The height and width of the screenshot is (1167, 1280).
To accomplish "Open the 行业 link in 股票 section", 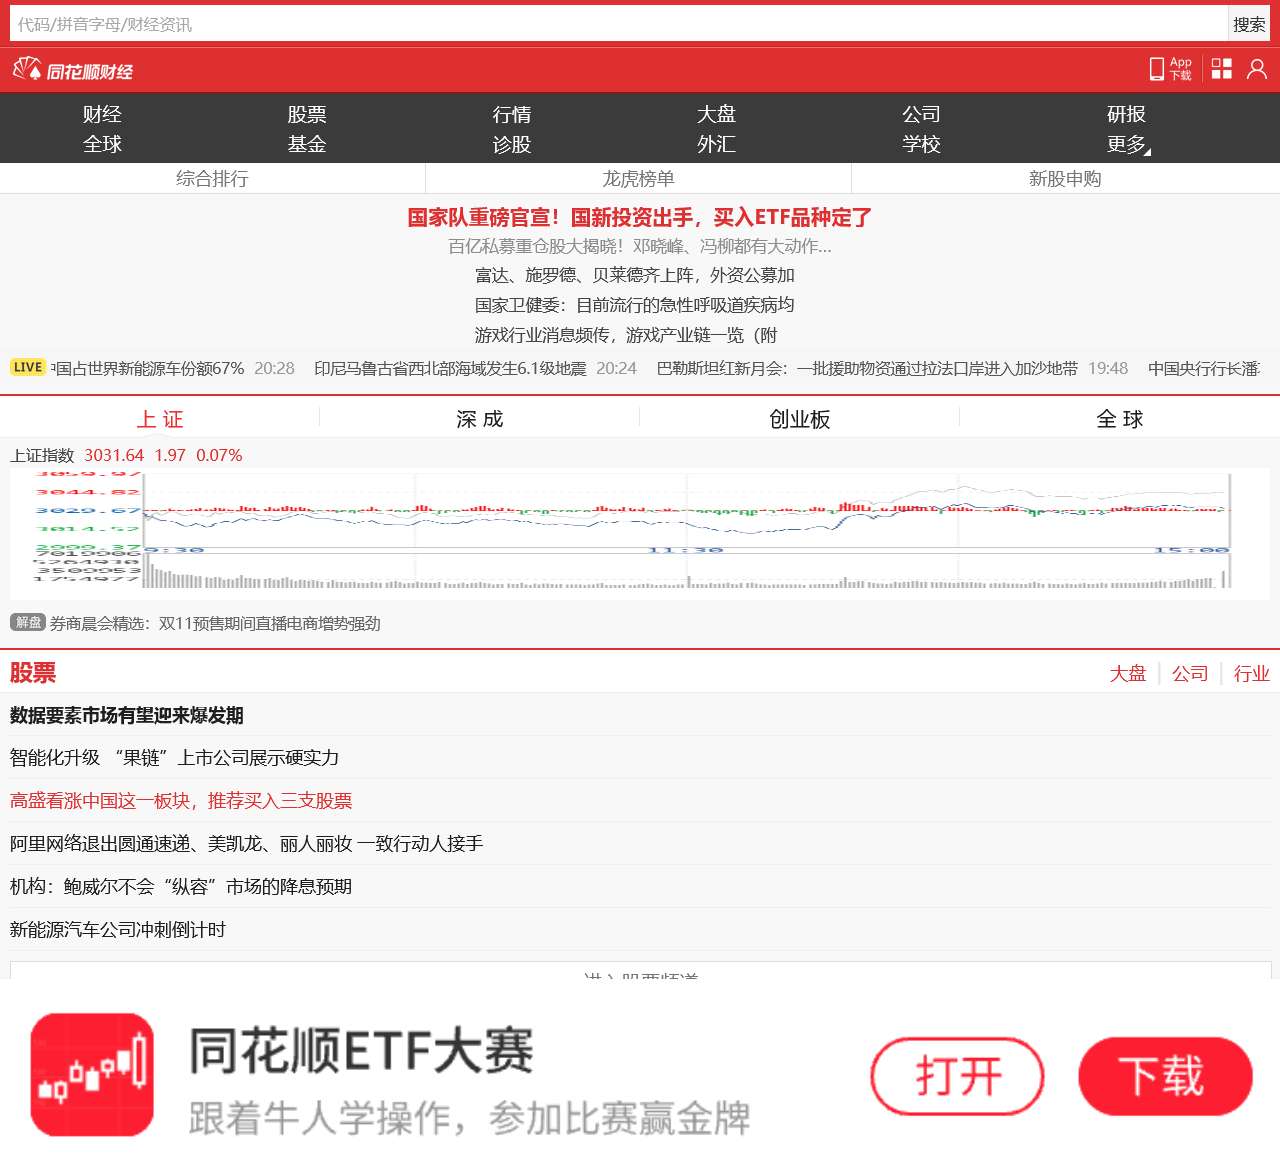I will click(x=1252, y=673).
